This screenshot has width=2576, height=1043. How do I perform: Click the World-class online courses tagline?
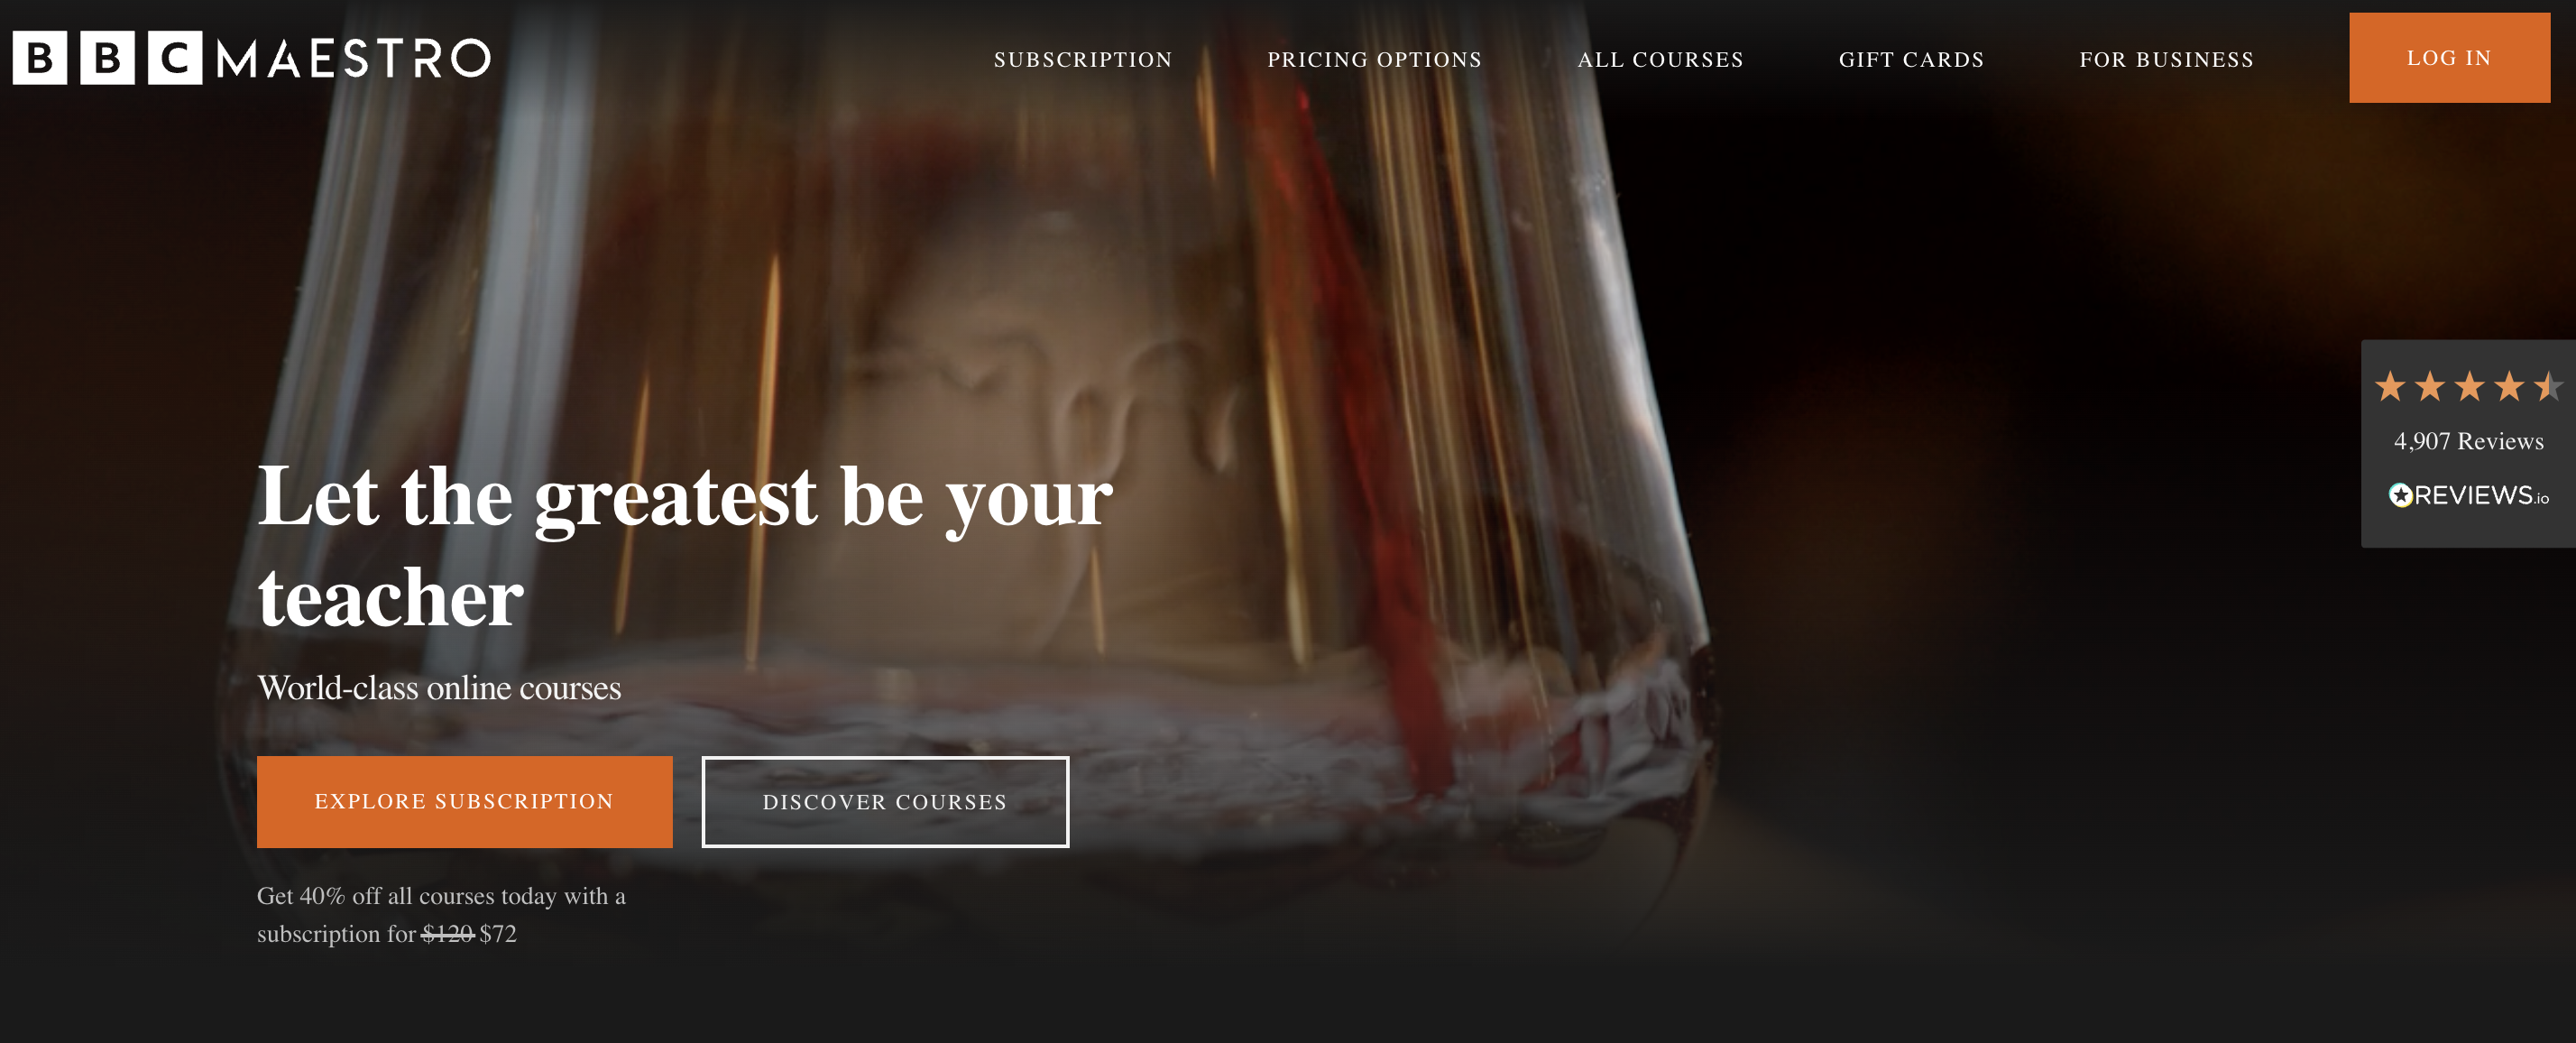(x=439, y=688)
